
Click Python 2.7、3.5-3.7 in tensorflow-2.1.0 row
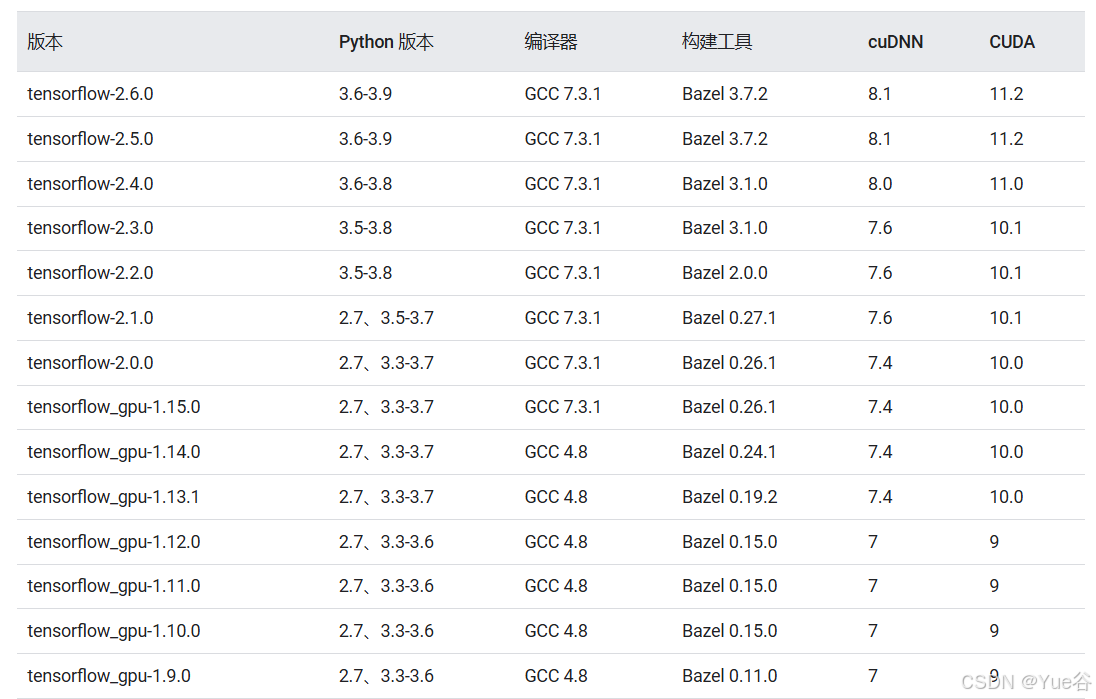coord(387,318)
